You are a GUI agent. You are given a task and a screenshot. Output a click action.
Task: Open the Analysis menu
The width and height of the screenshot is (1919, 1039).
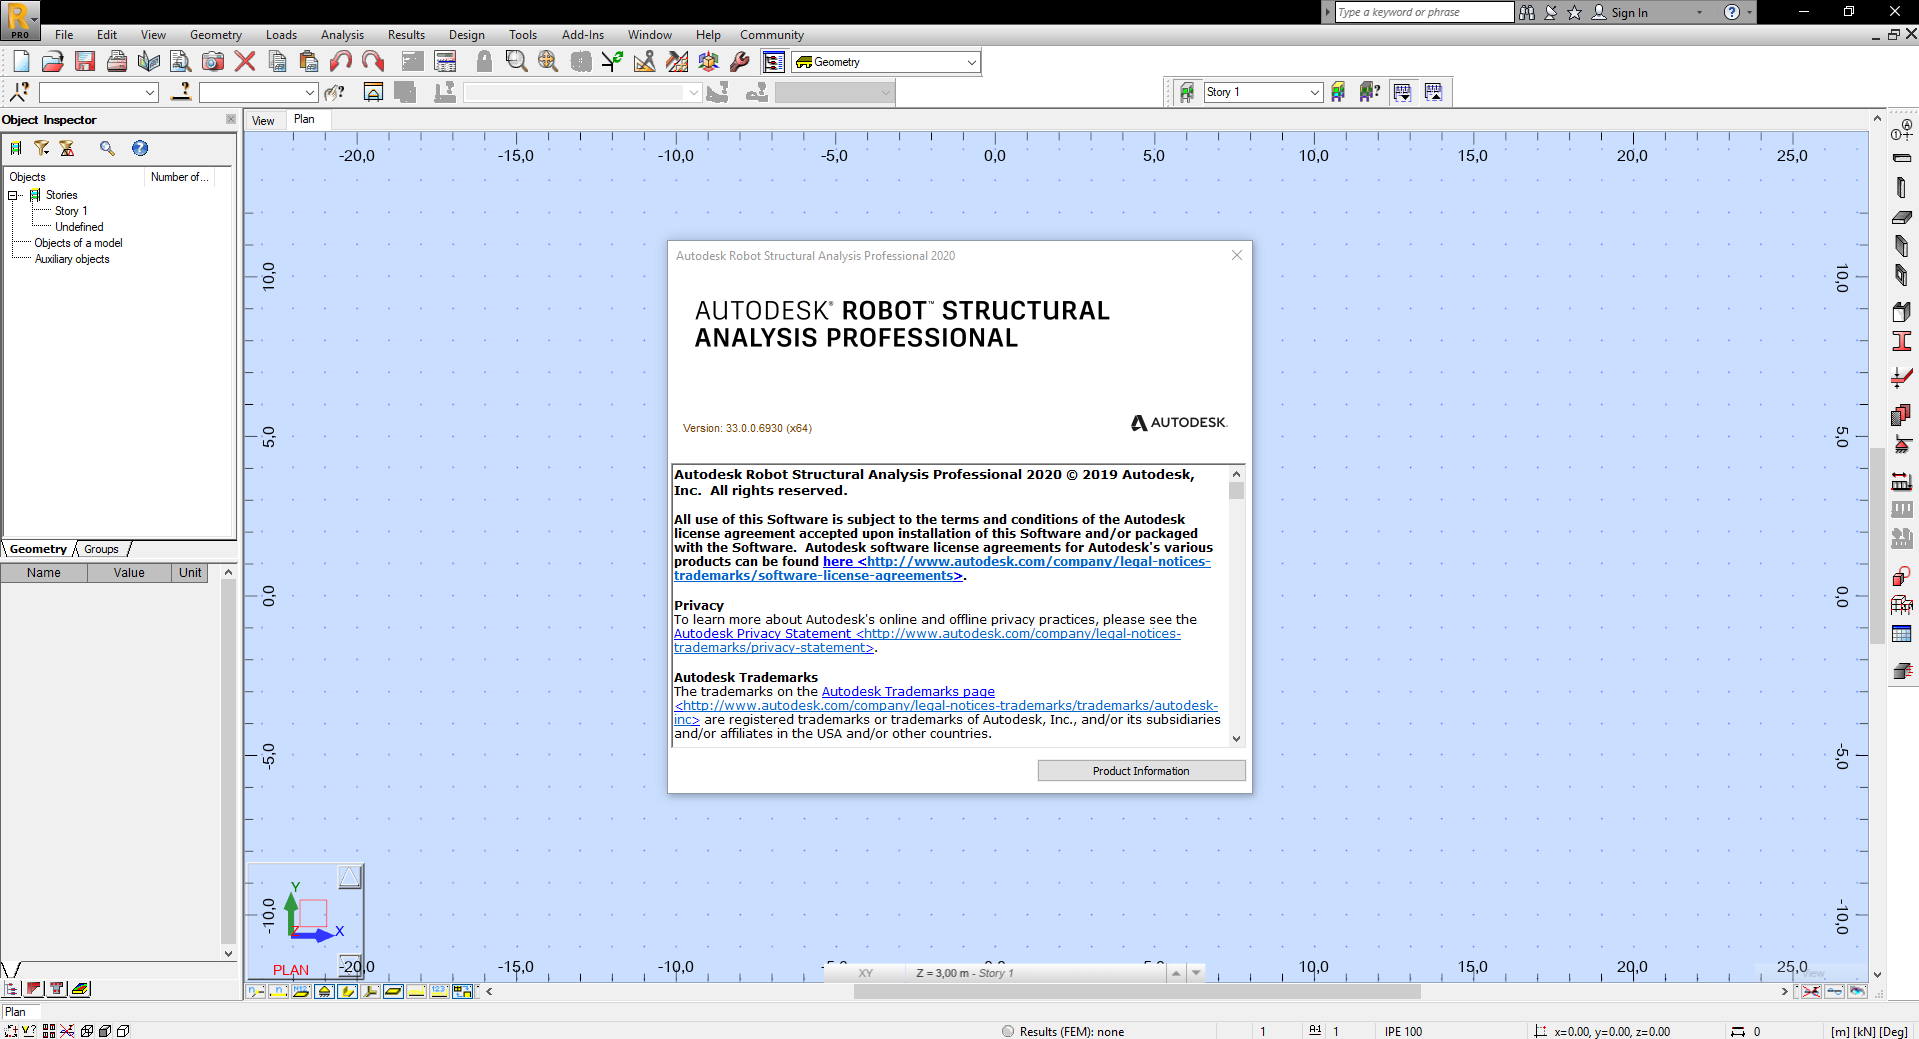pyautogui.click(x=342, y=35)
